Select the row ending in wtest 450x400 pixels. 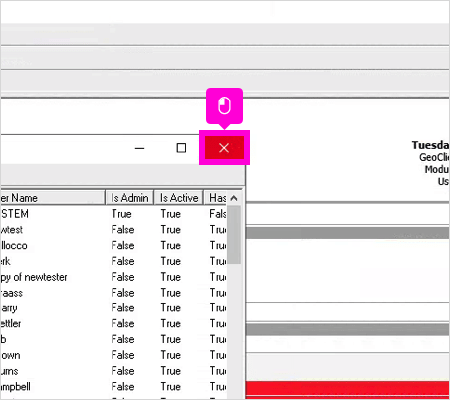pyautogui.click(x=113, y=230)
